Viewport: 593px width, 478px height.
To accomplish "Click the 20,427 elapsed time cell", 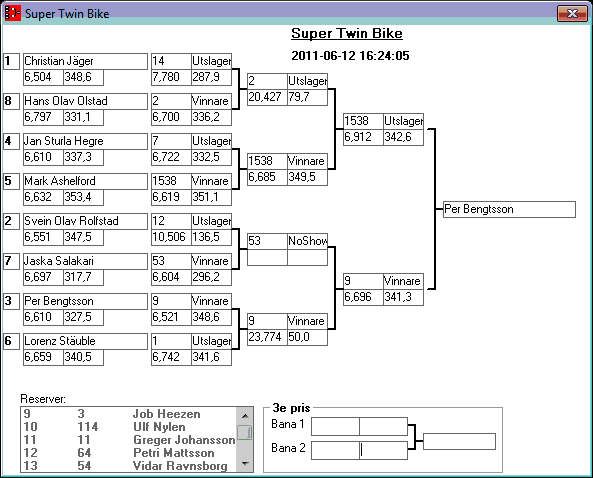I will tap(267, 97).
